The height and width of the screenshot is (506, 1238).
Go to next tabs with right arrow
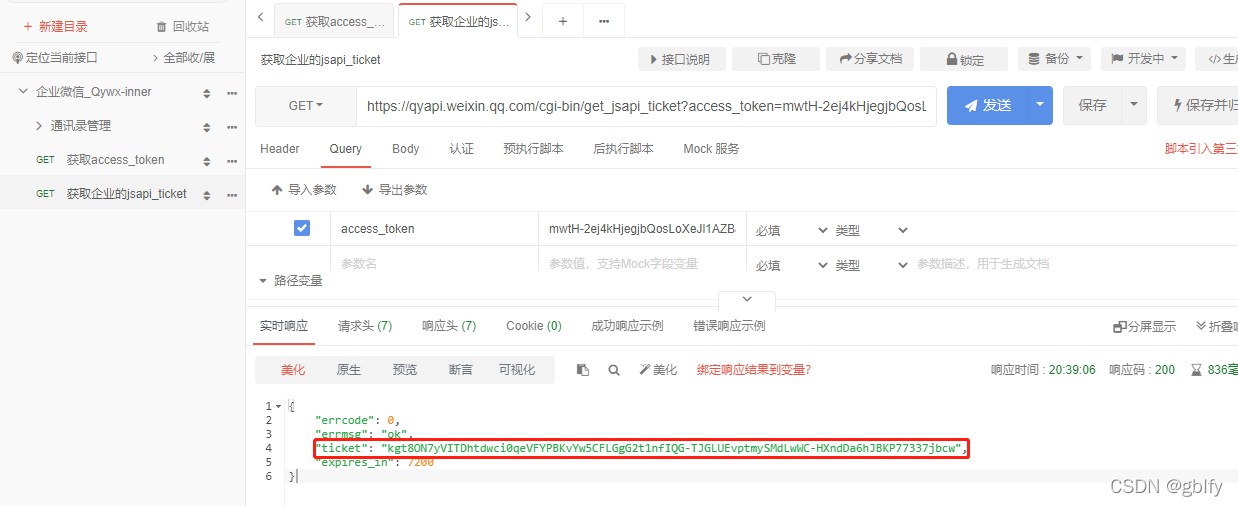pos(528,17)
